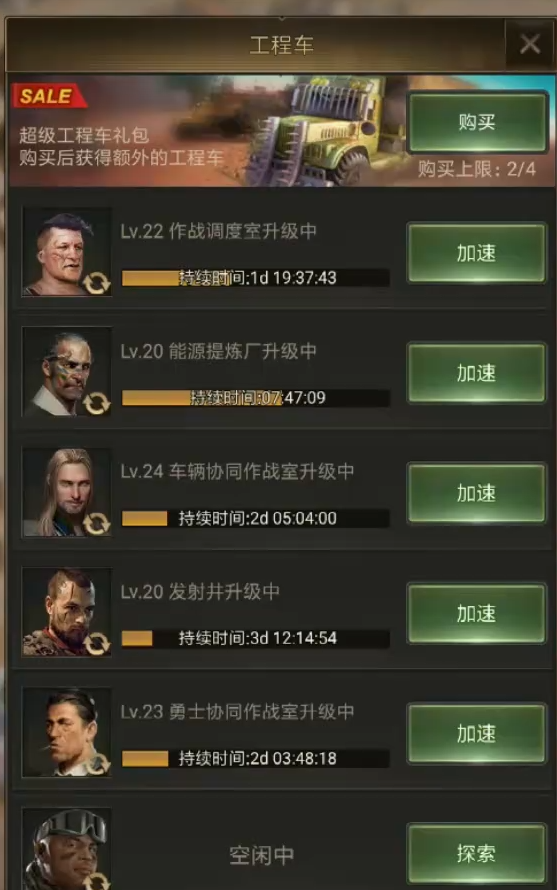Select the hero portrait on the 作战调度室 row
This screenshot has height=890, width=557.
click(66, 252)
